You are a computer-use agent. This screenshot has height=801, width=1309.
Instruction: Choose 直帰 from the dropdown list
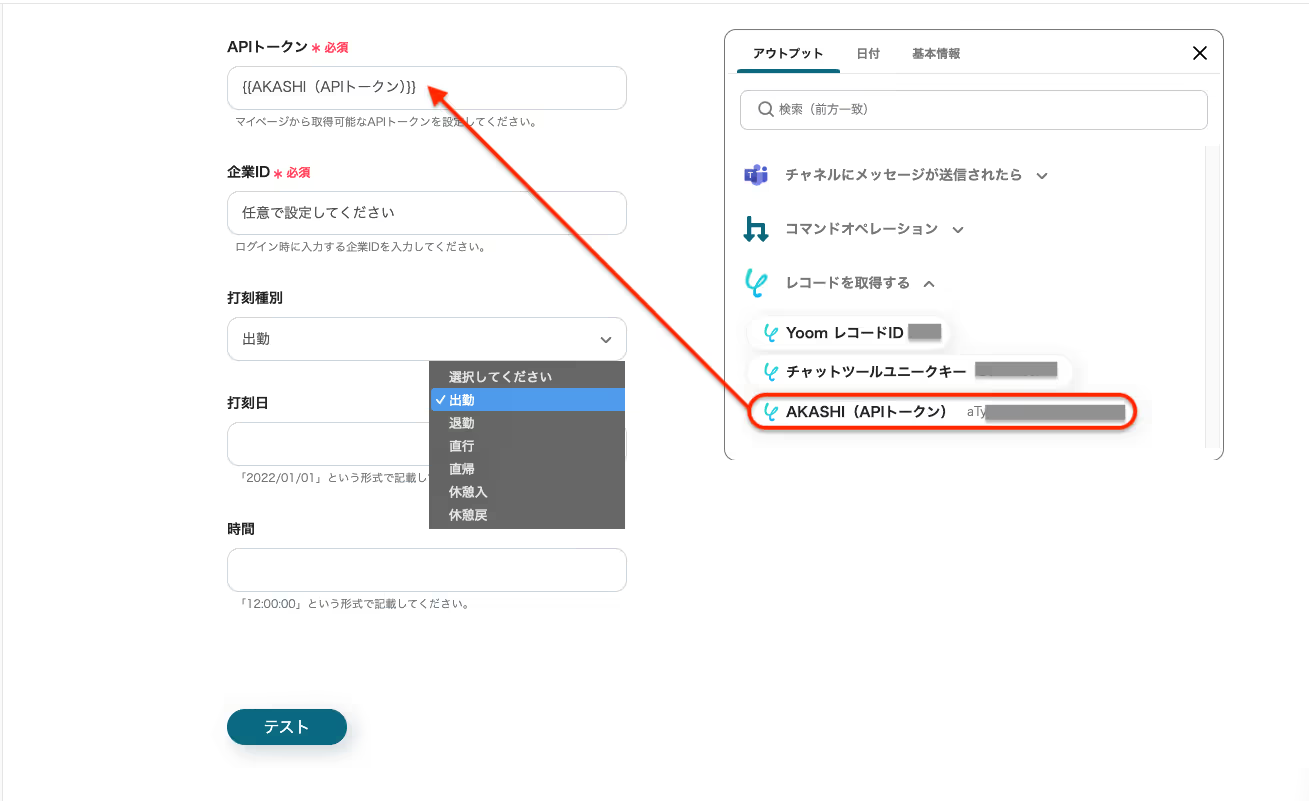pos(527,469)
